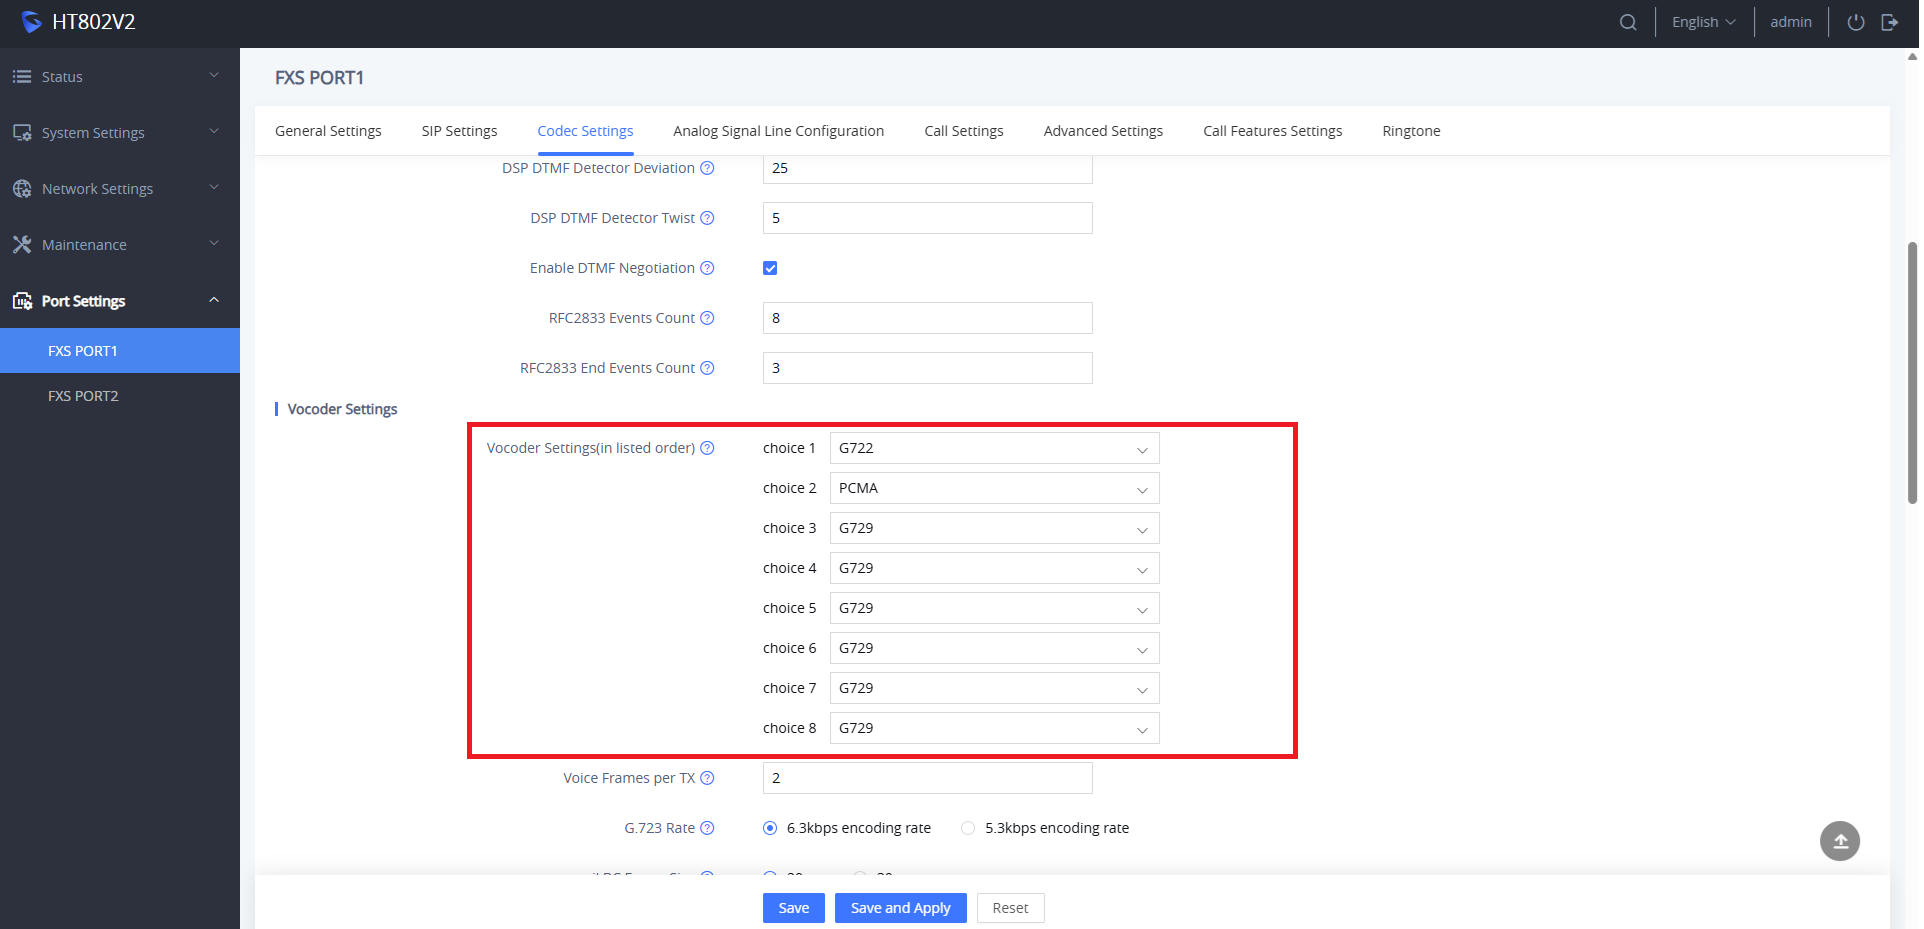Click the page vertical scrollbar thumb
The image size is (1924, 929).
click(x=1912, y=370)
